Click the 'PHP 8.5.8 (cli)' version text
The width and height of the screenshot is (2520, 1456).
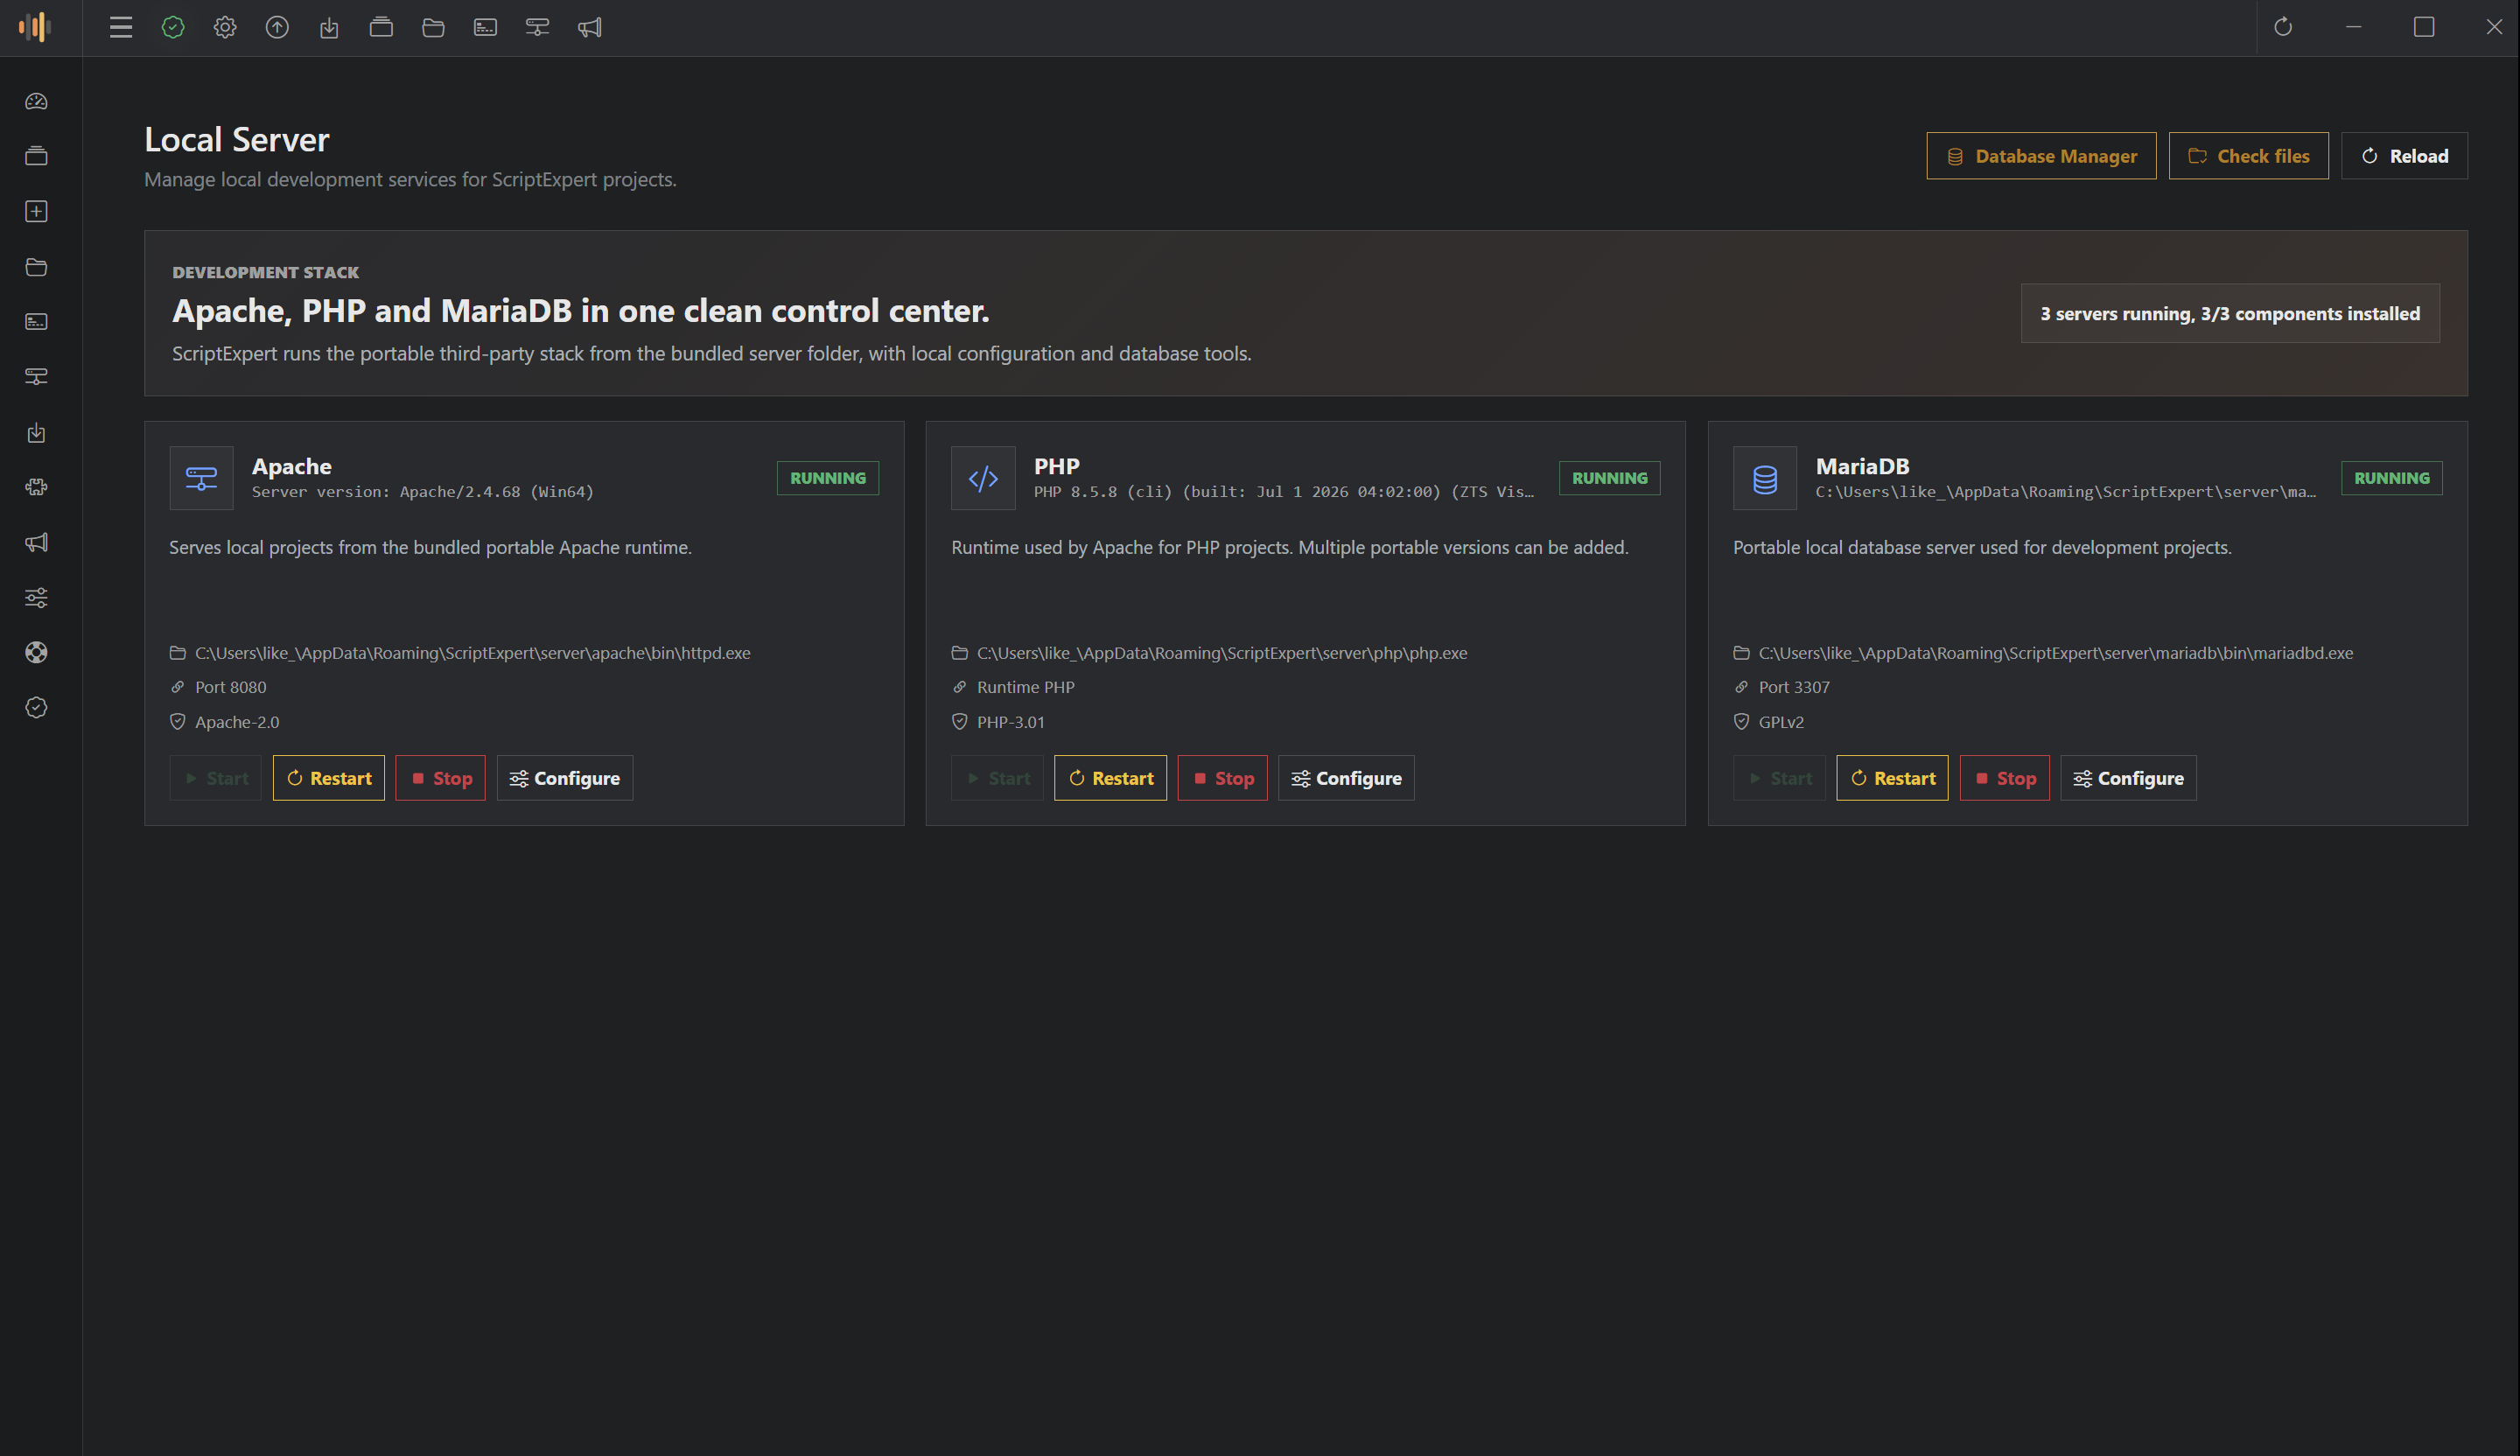click(1284, 492)
